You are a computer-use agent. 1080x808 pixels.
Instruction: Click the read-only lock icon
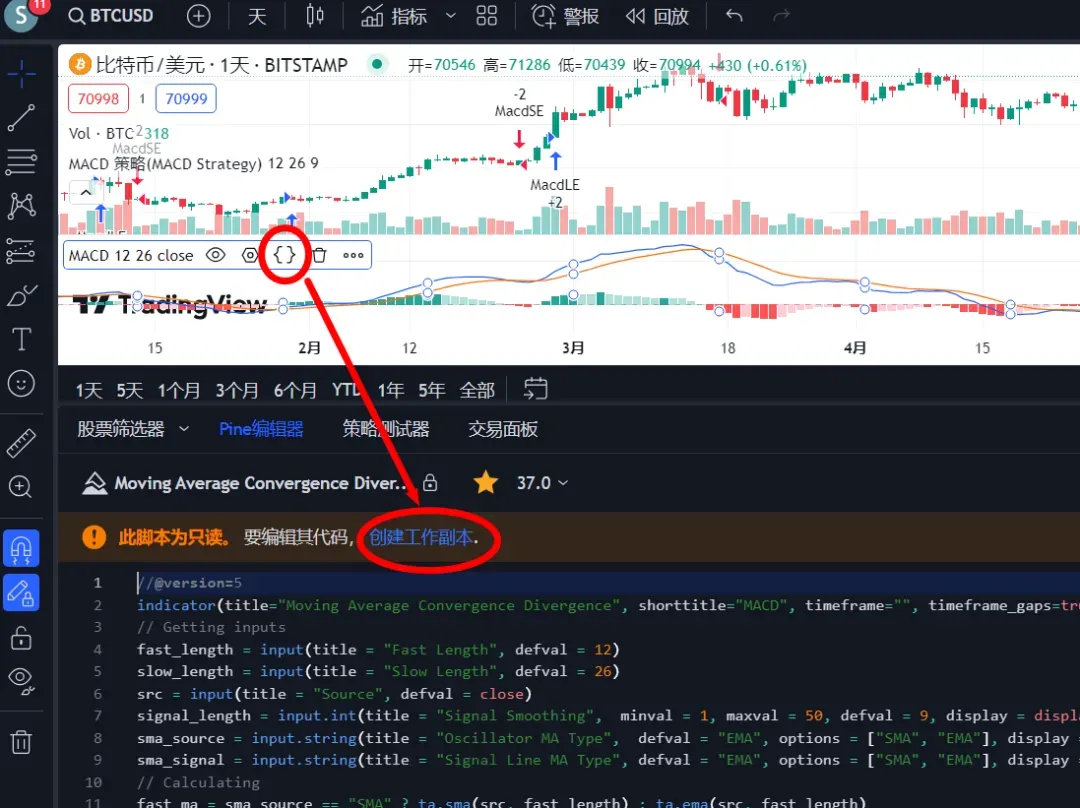(x=430, y=483)
